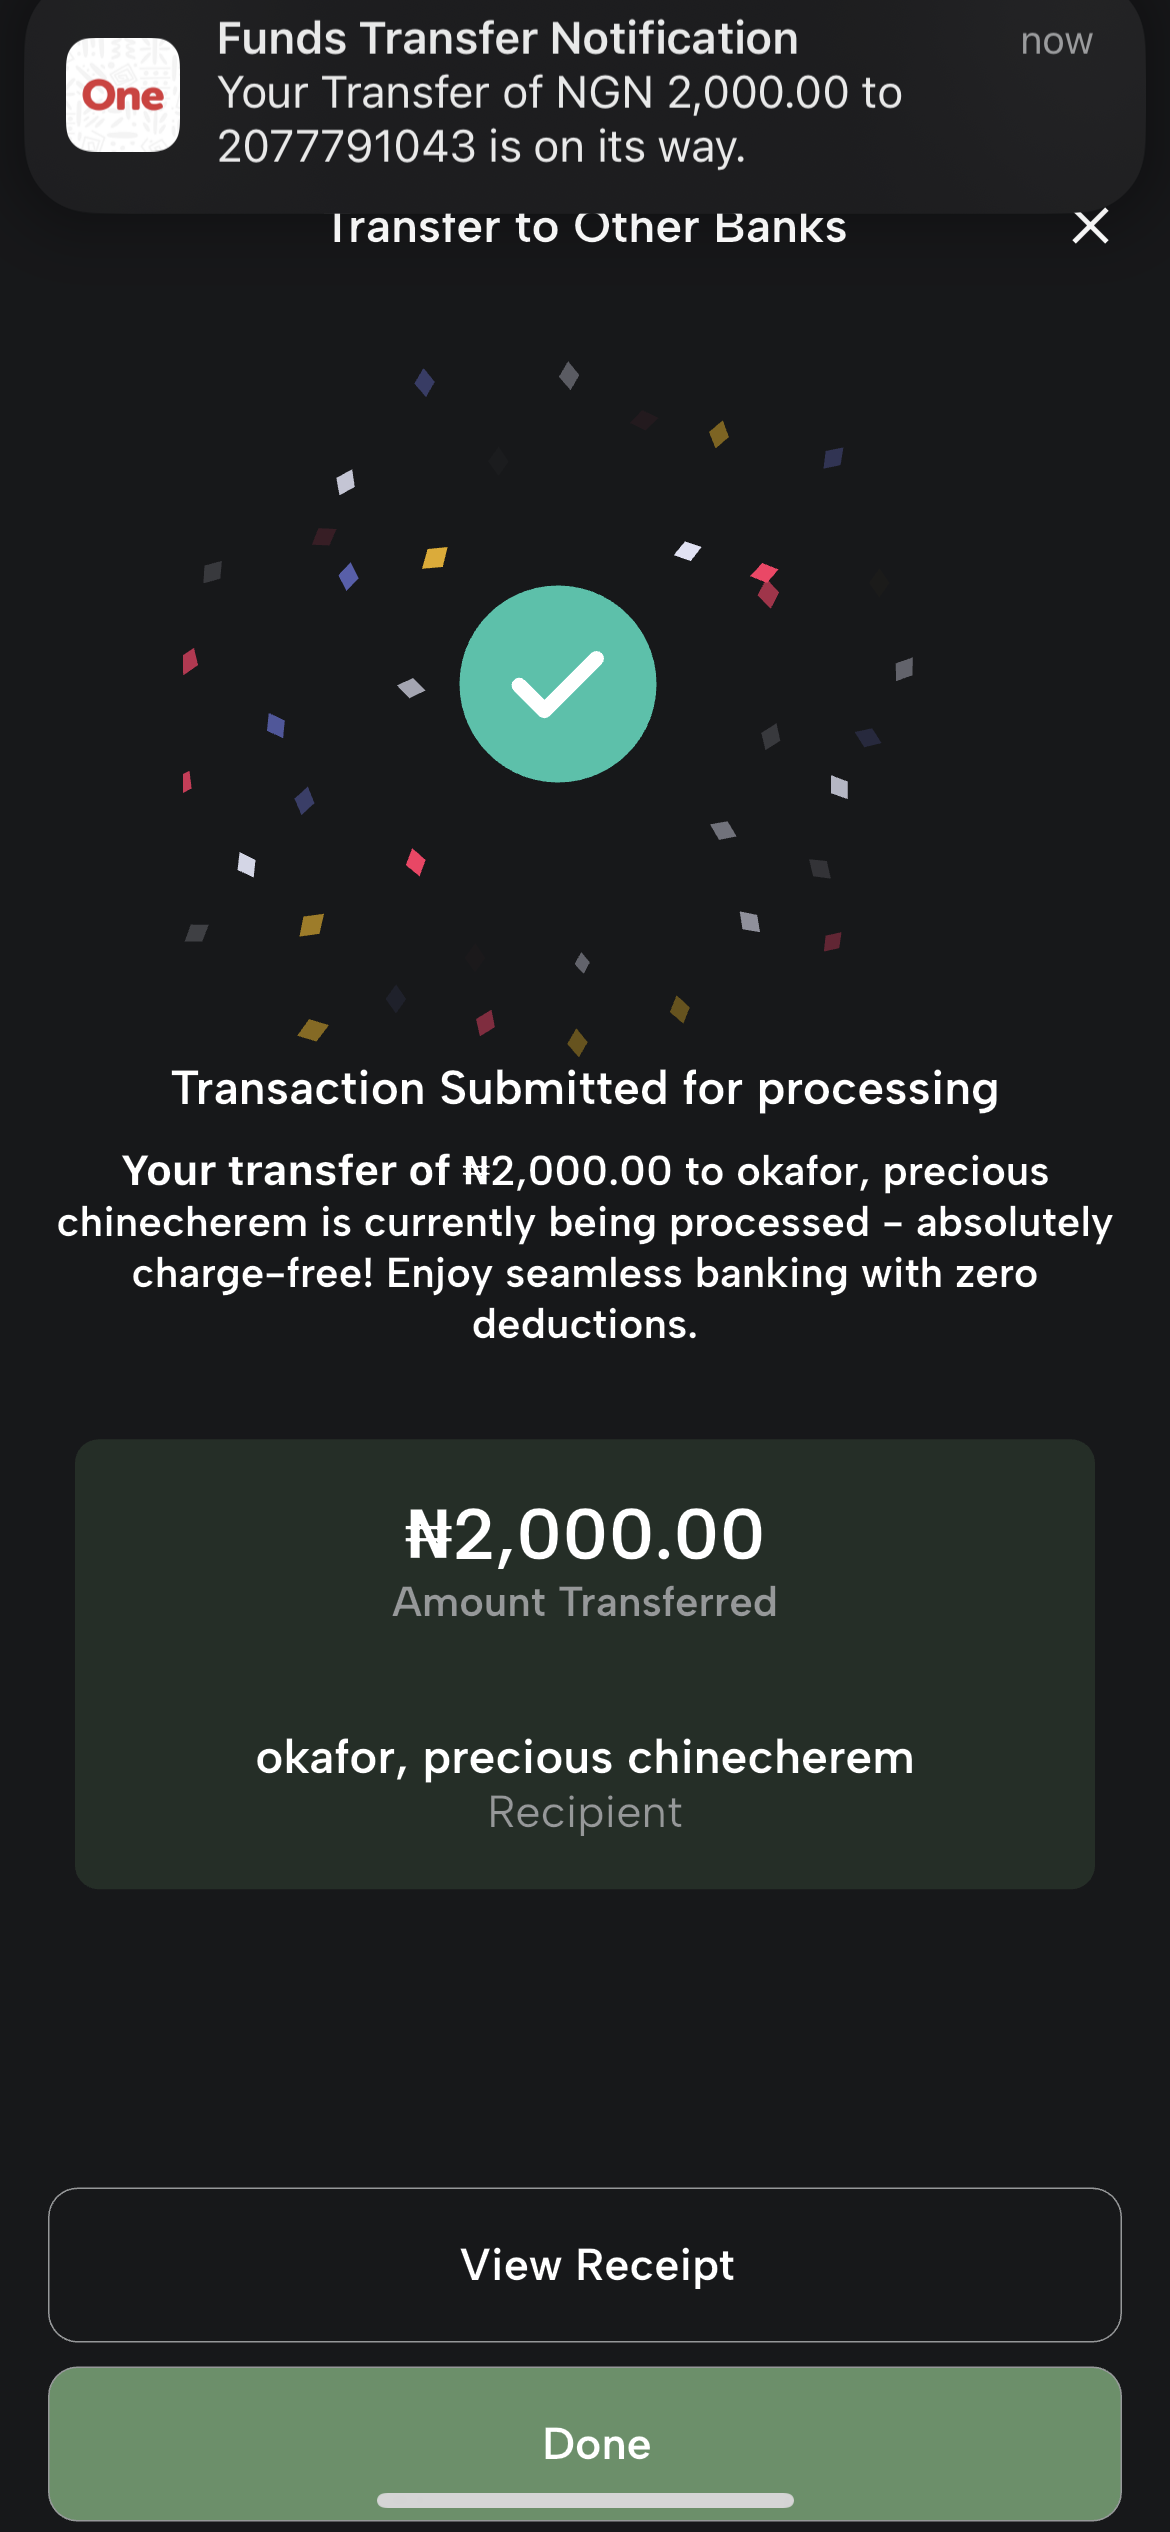Open the receipt with View Receipt
The height and width of the screenshot is (2532, 1170).
(585, 2265)
